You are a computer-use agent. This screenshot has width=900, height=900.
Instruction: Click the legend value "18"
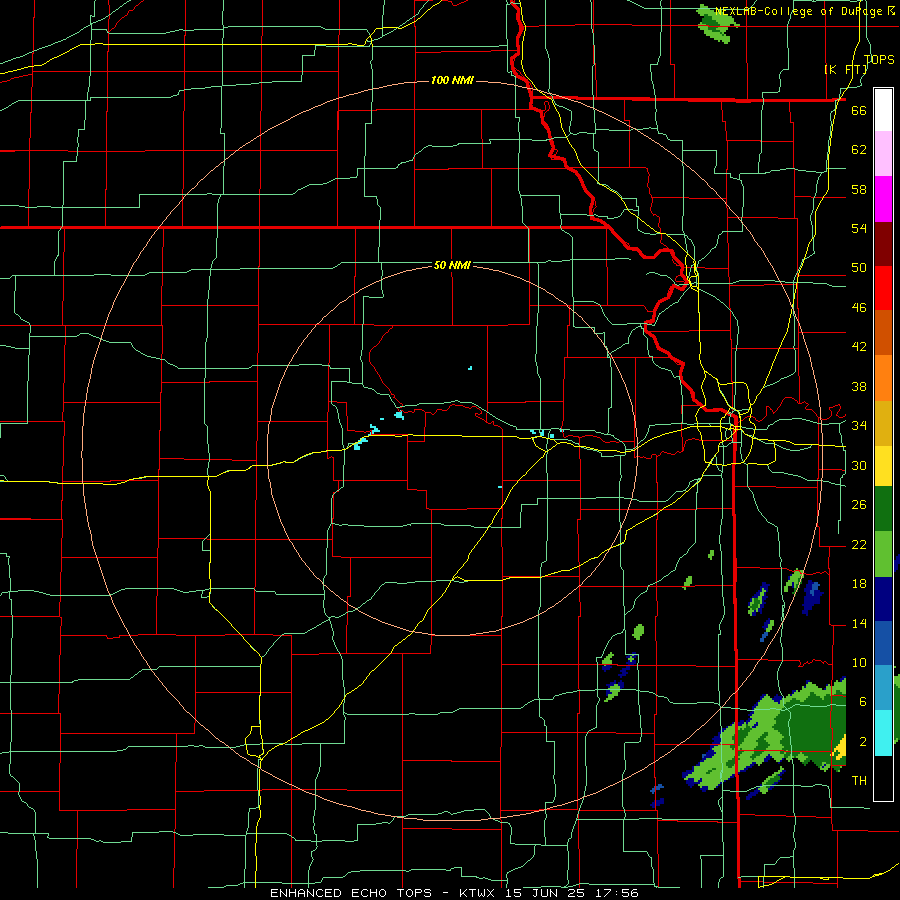pyautogui.click(x=859, y=584)
